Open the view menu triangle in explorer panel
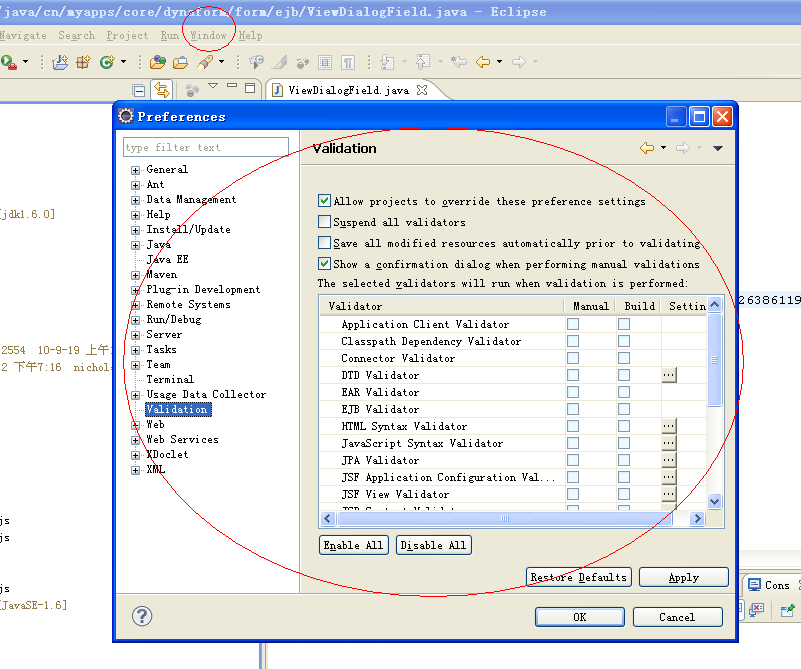The height and width of the screenshot is (669, 801). click(x=213, y=86)
